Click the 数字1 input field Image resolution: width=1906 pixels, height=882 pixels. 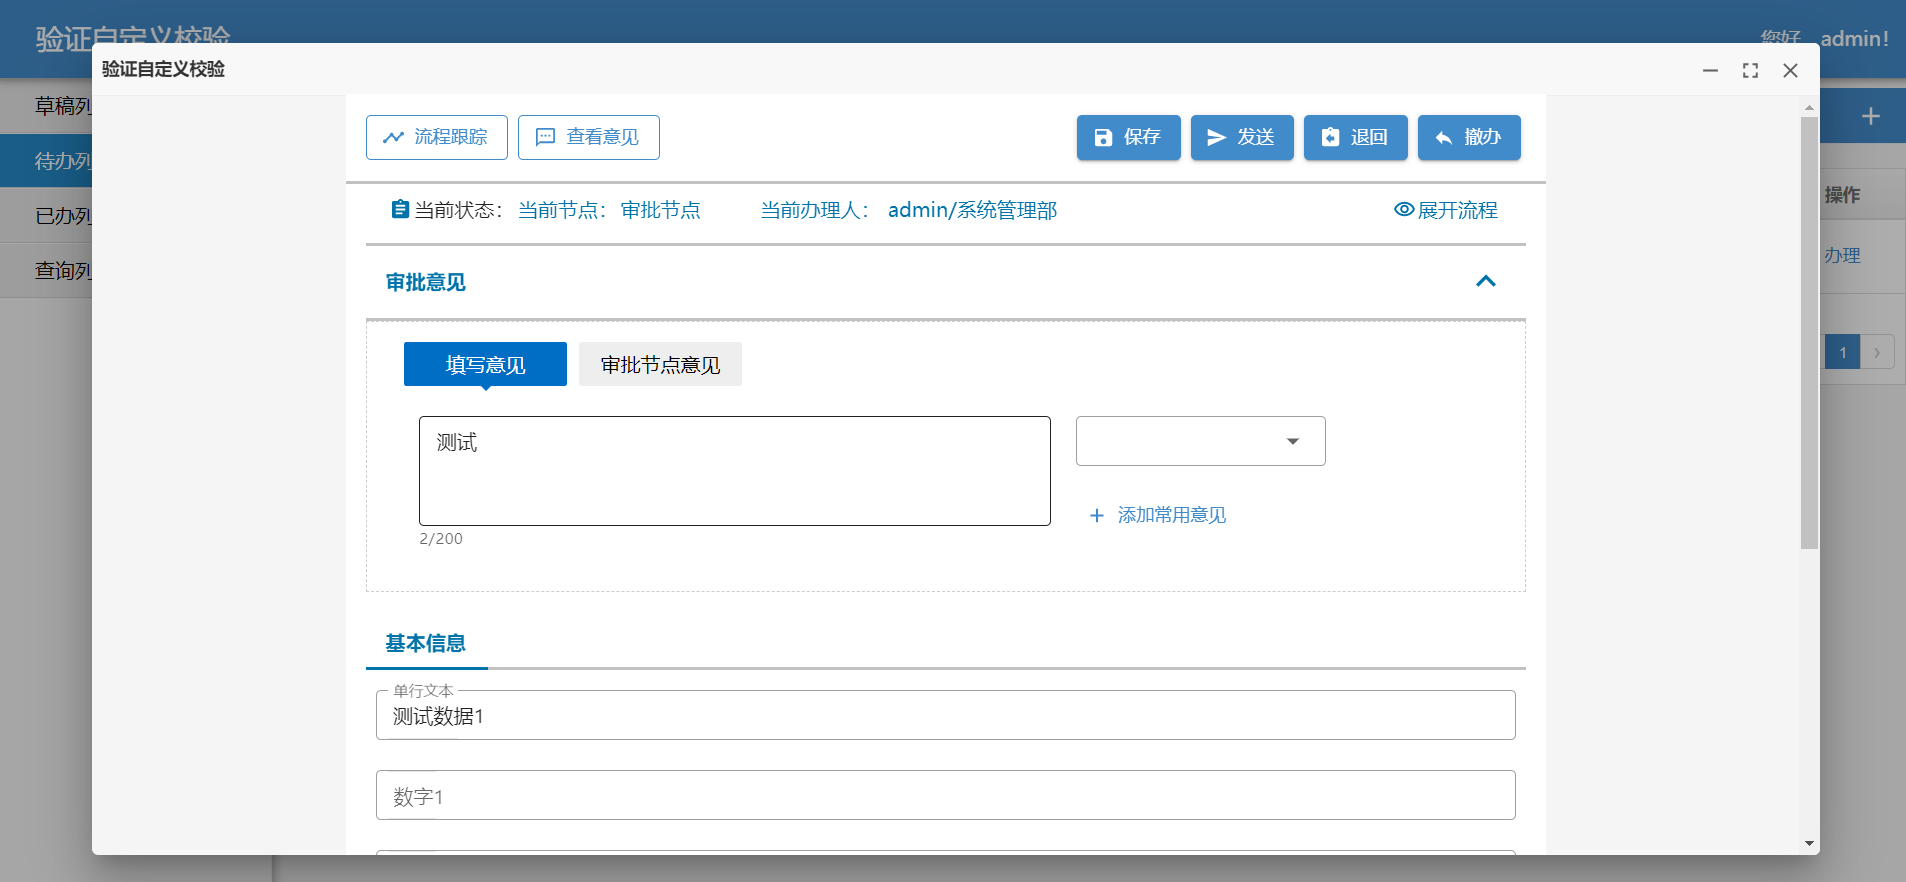946,795
